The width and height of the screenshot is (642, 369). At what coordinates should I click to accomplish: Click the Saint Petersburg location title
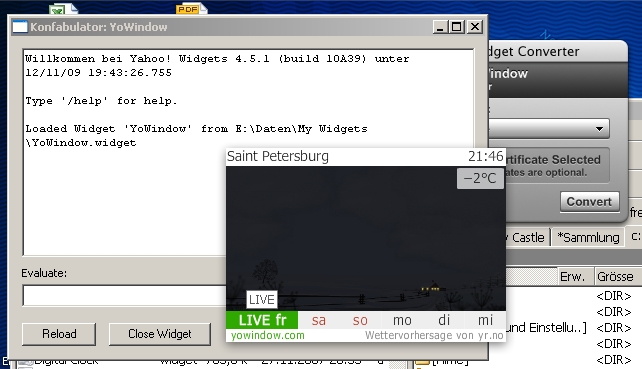click(278, 156)
